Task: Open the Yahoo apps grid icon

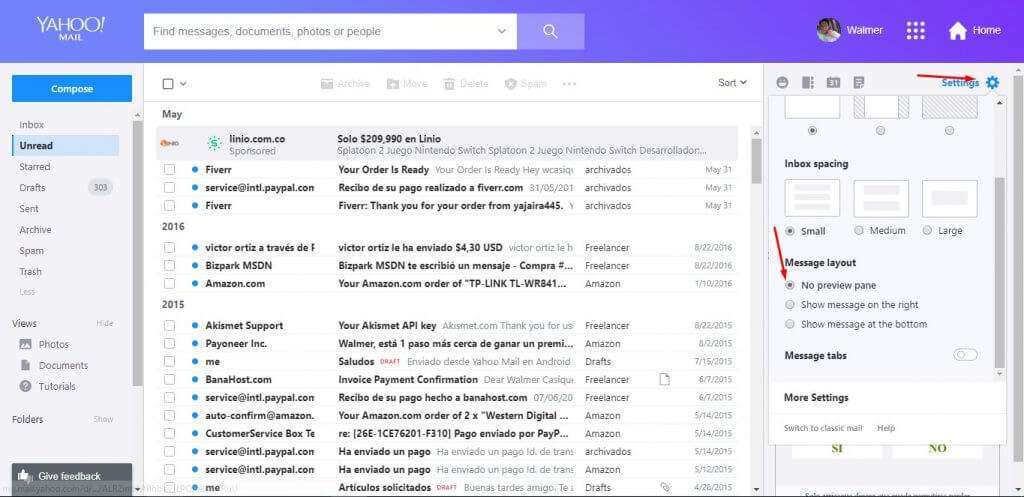Action: [x=916, y=30]
